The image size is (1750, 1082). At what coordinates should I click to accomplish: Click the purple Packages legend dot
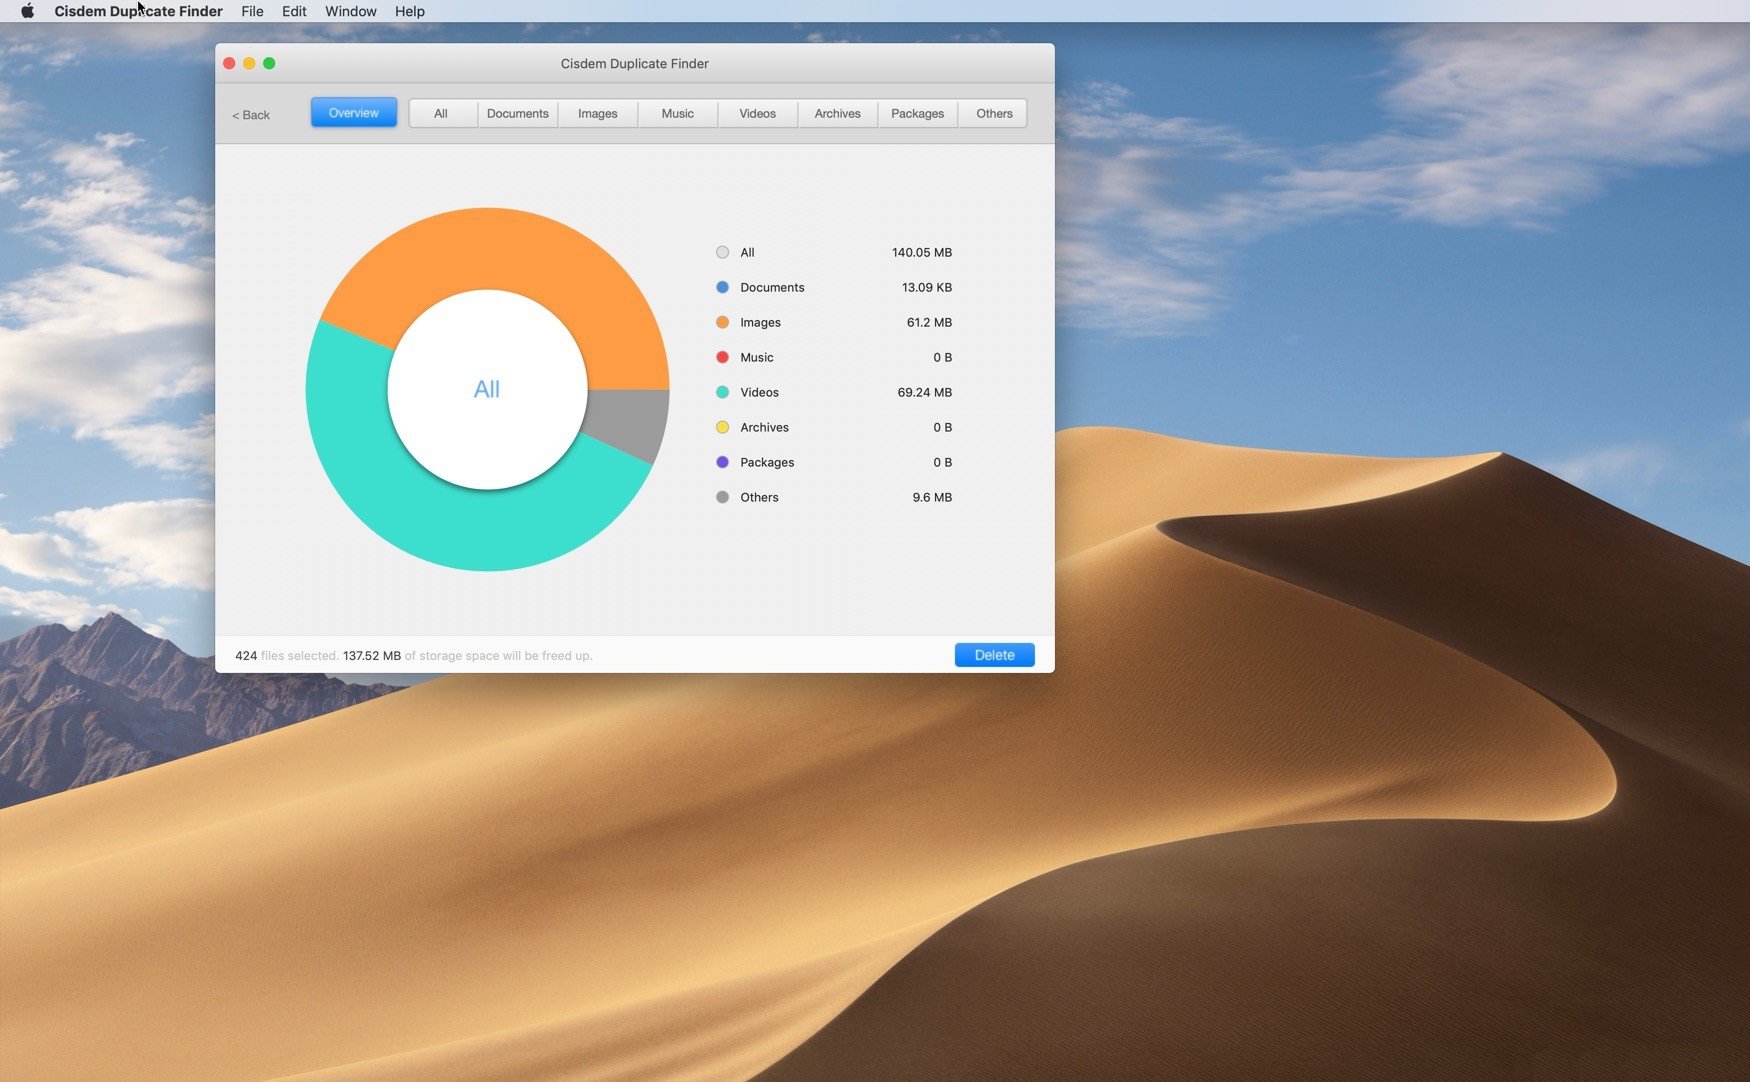(x=722, y=462)
